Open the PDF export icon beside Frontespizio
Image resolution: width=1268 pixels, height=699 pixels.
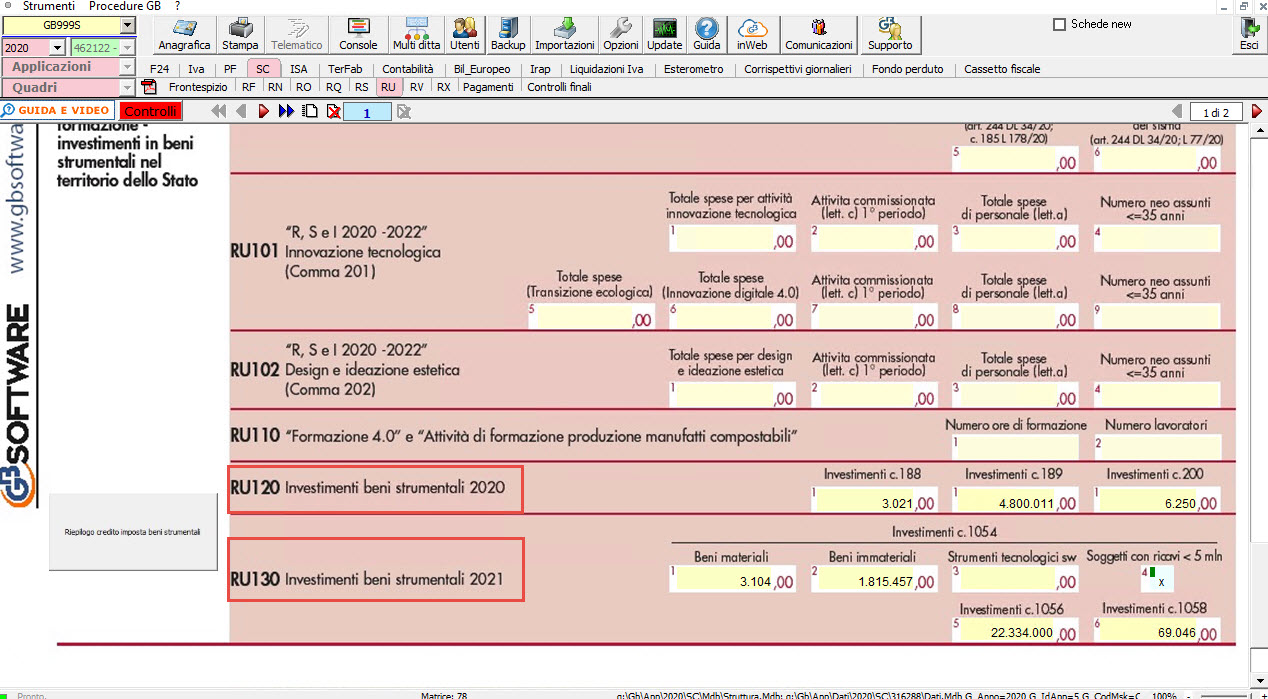click(x=150, y=87)
